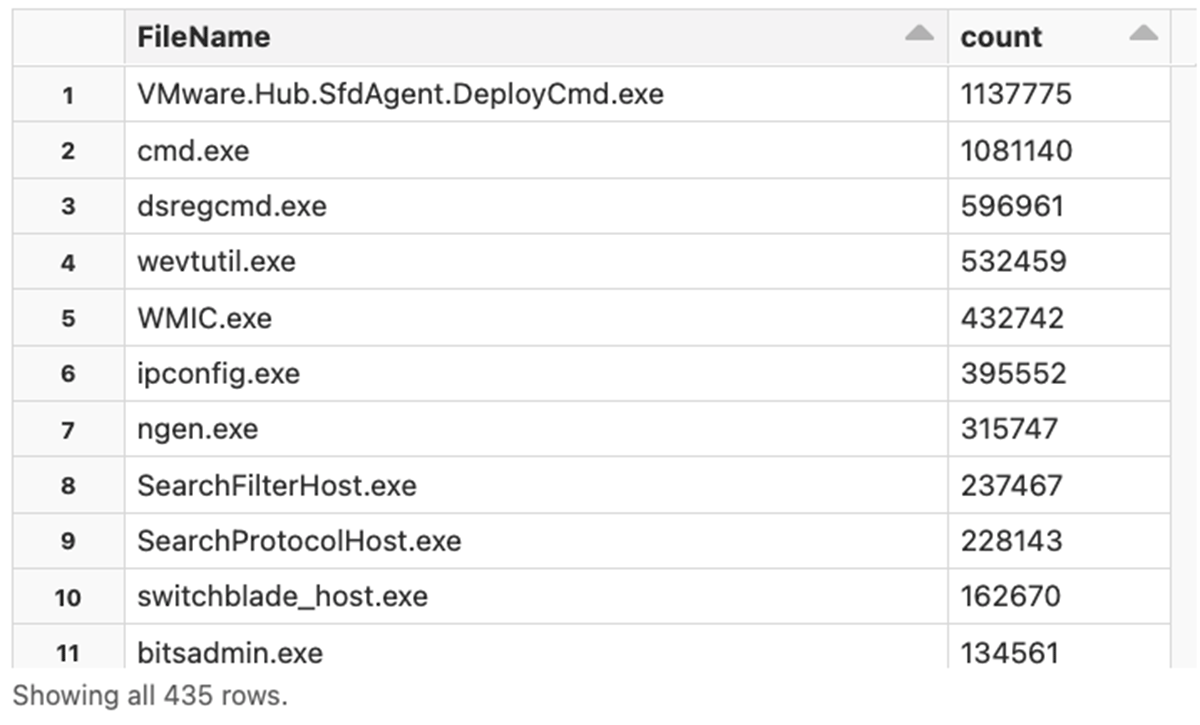This screenshot has height=725, width=1200.
Task: Click the FileName column sort arrow
Action: click(919, 35)
